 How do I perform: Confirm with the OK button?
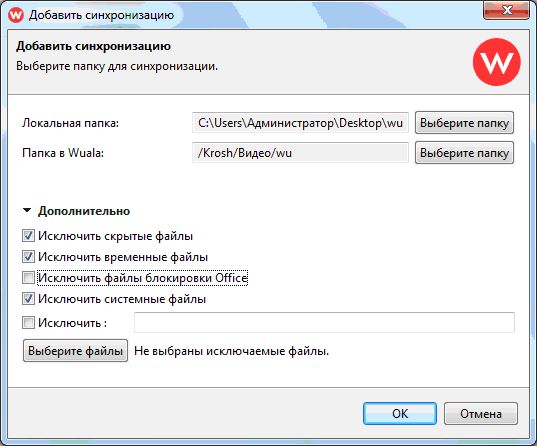(400, 414)
